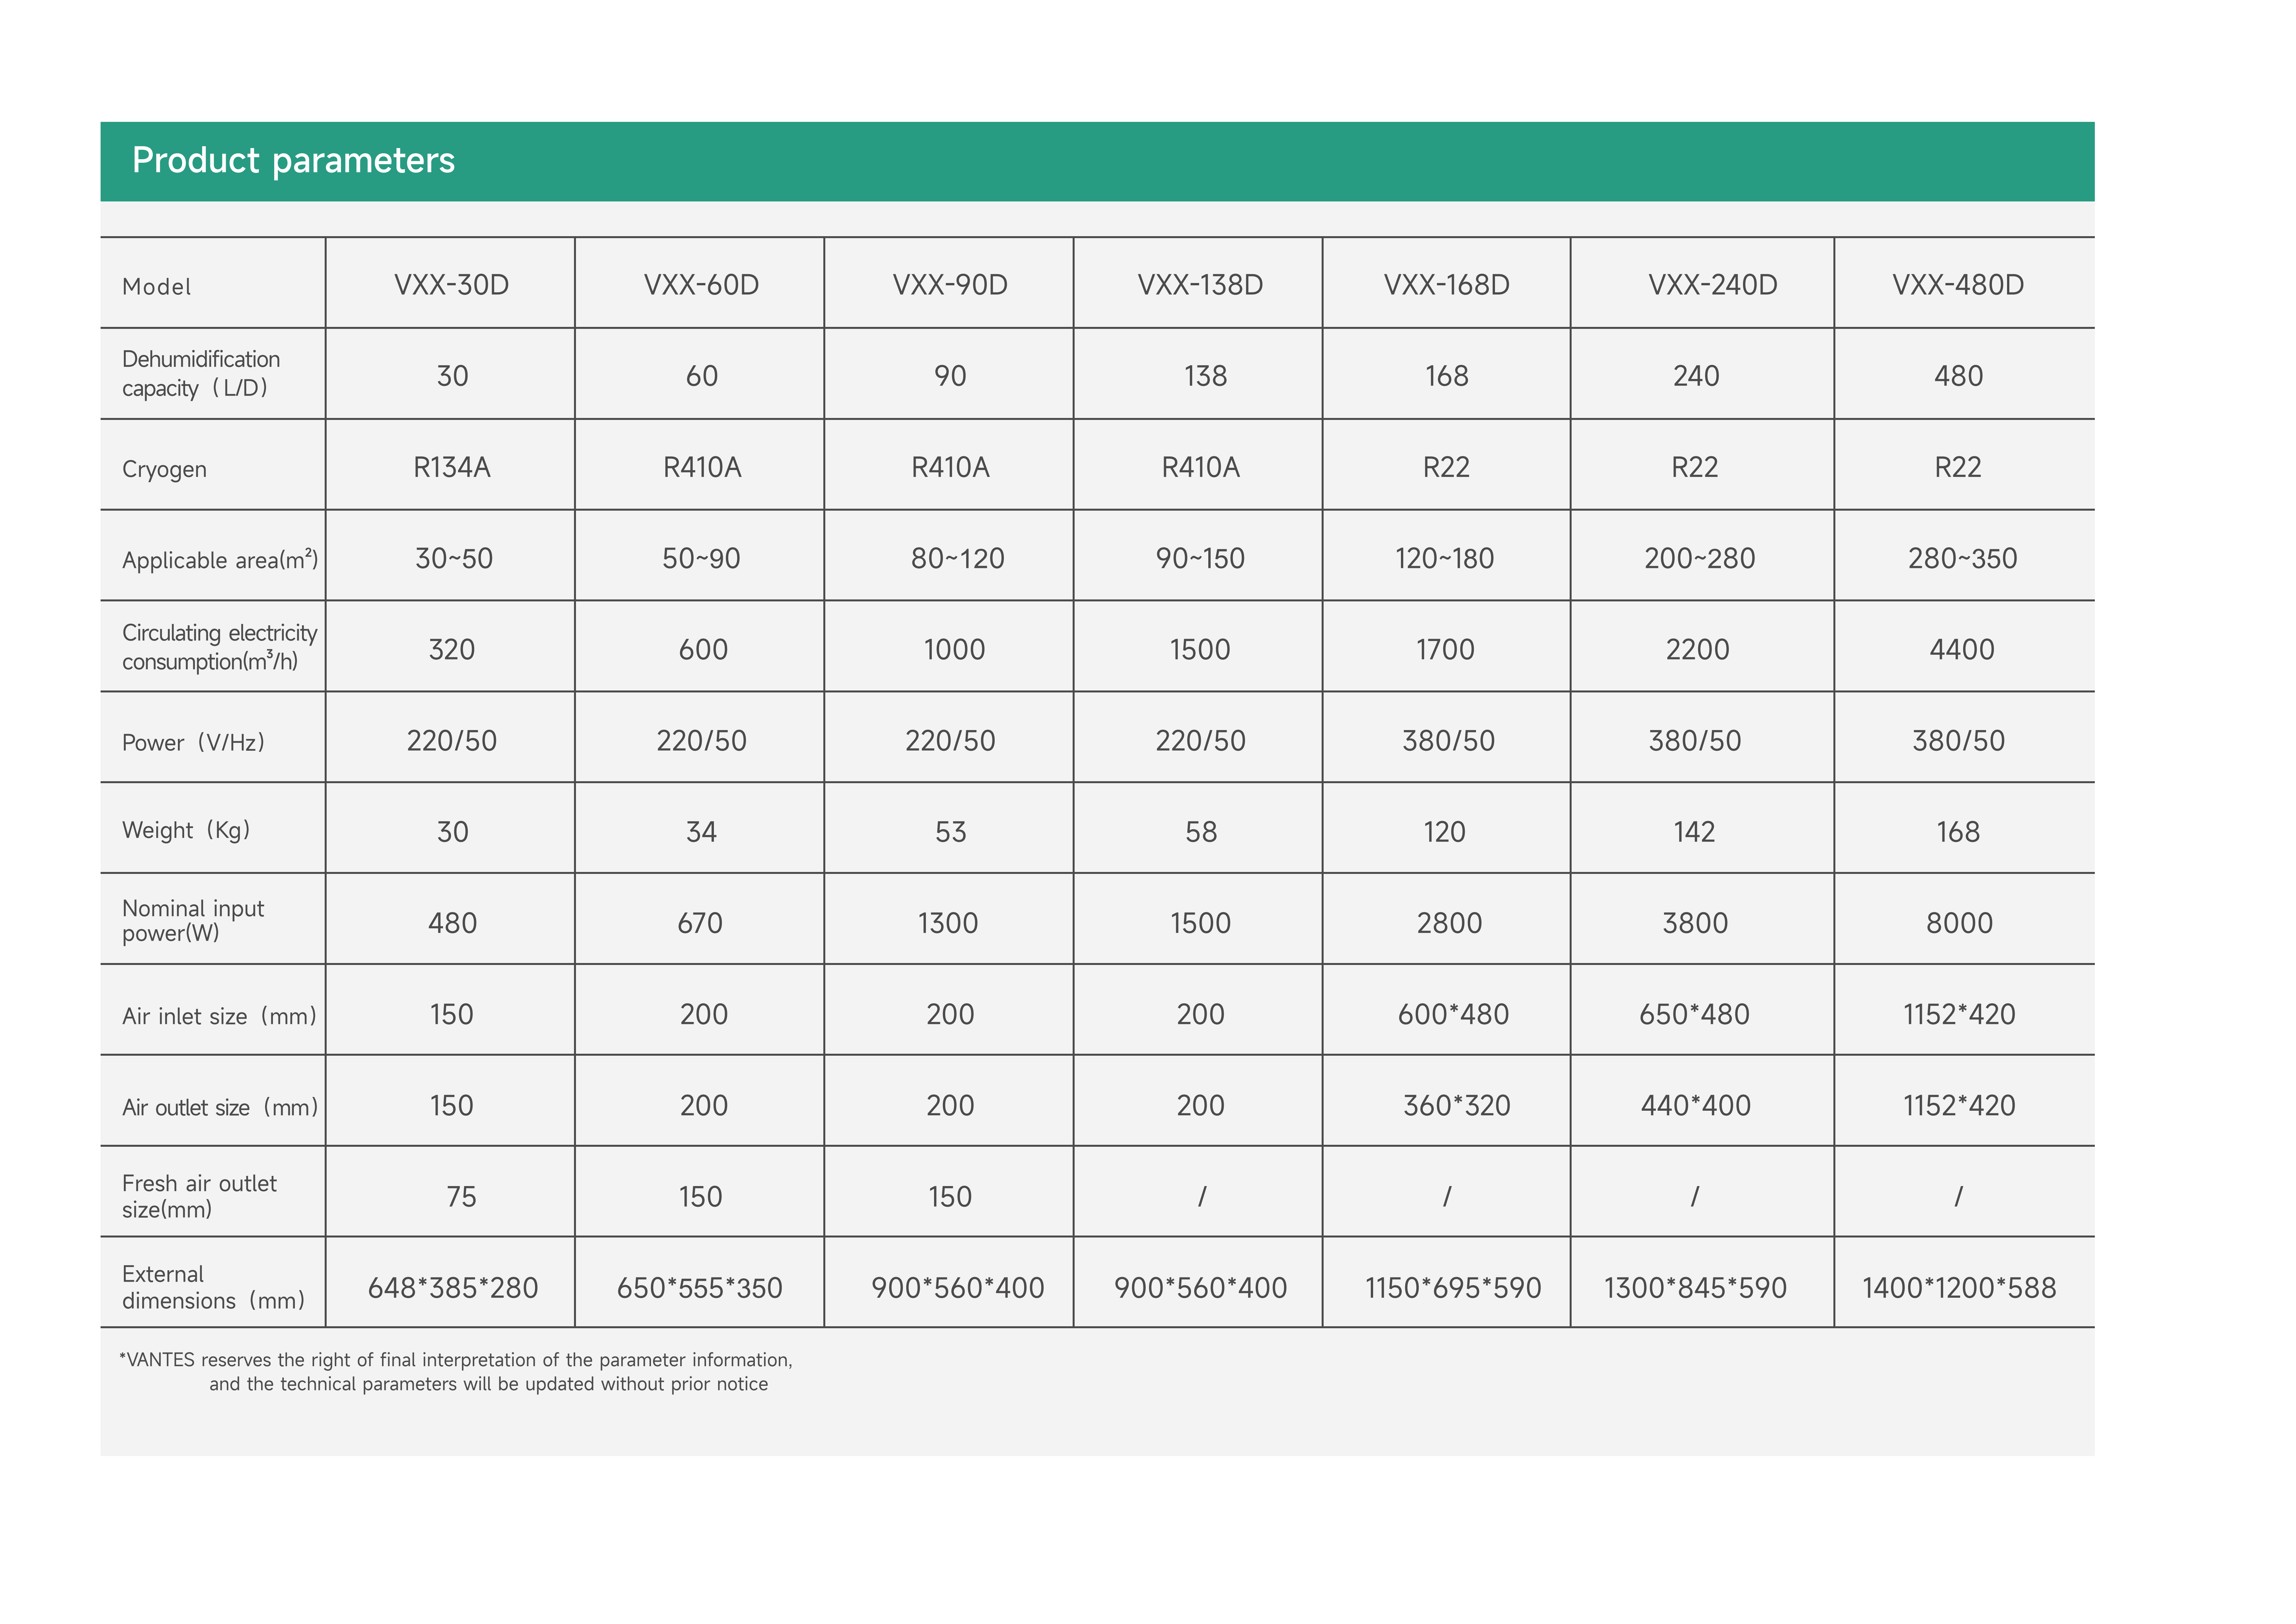This screenshot has width=2296, height=1624.
Task: Click circulating consumption value 320
Action: pos(452,650)
